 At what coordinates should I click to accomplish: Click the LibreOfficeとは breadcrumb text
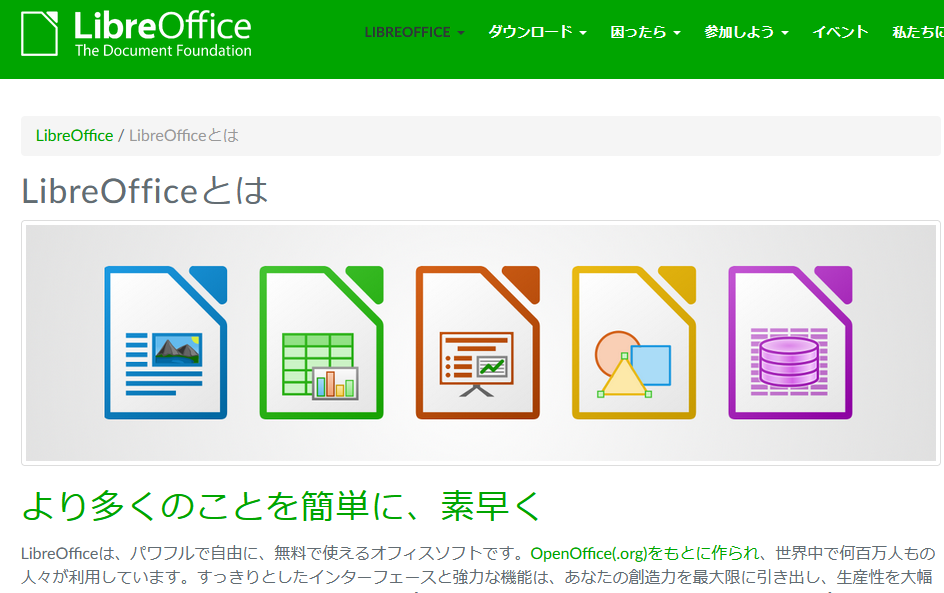[184, 135]
